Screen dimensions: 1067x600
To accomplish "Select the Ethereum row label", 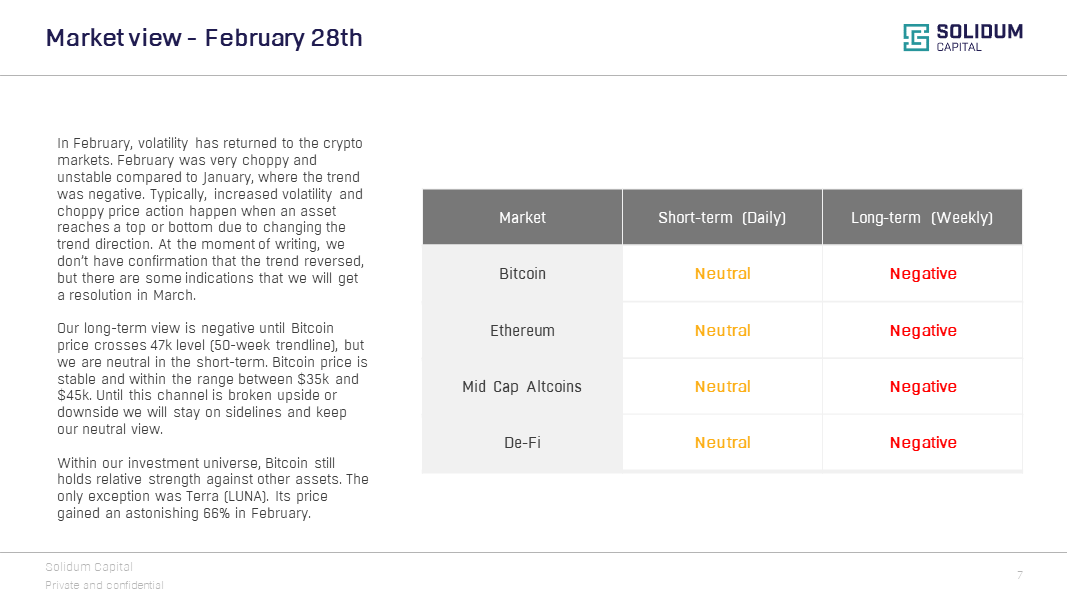I will (x=522, y=330).
